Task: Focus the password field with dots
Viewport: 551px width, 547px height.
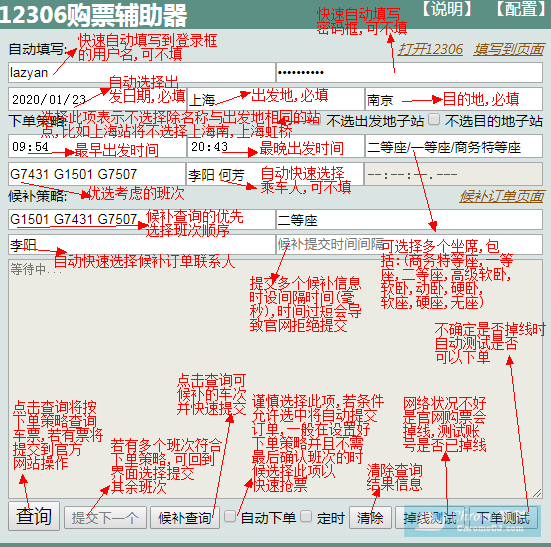Action: 409,73
